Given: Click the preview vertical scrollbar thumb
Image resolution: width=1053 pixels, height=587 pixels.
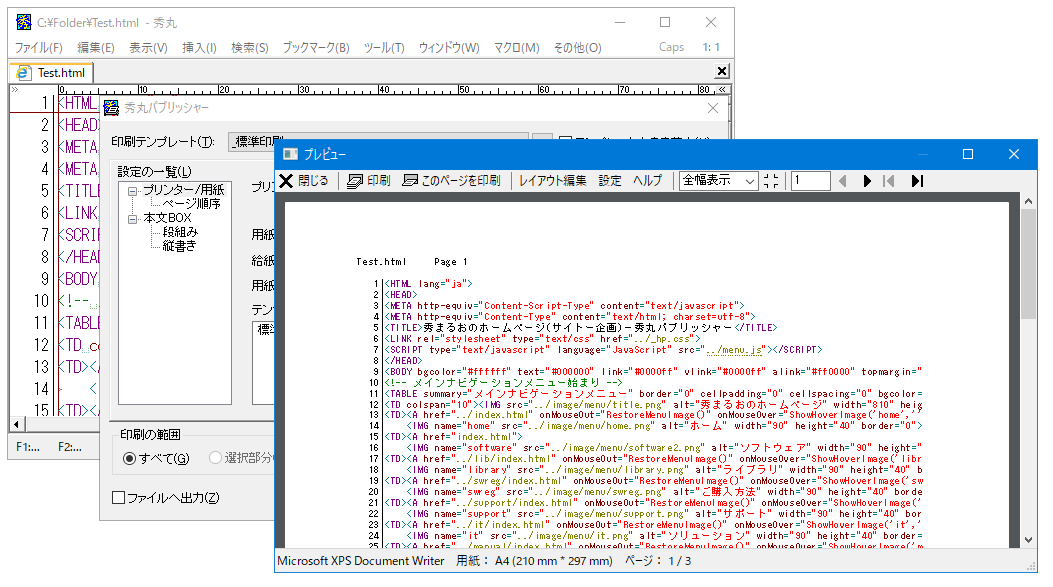Looking at the screenshot, I should click(x=1029, y=264).
